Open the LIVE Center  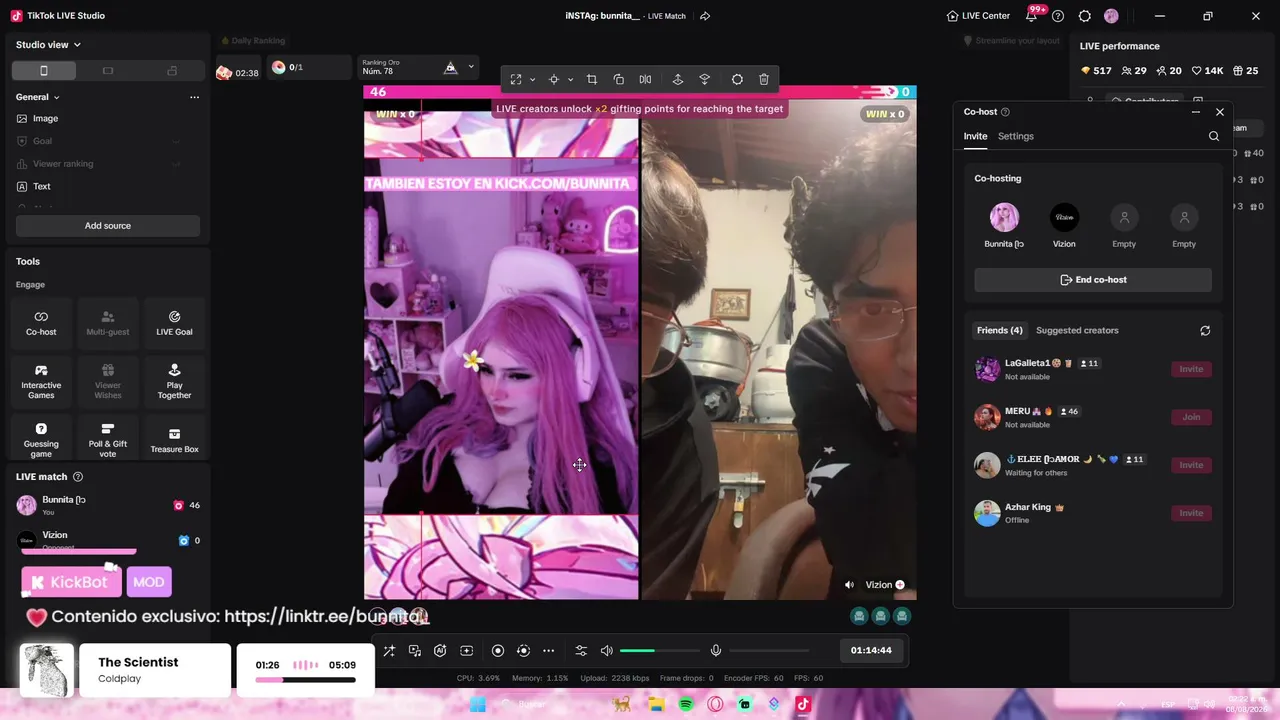coord(978,16)
